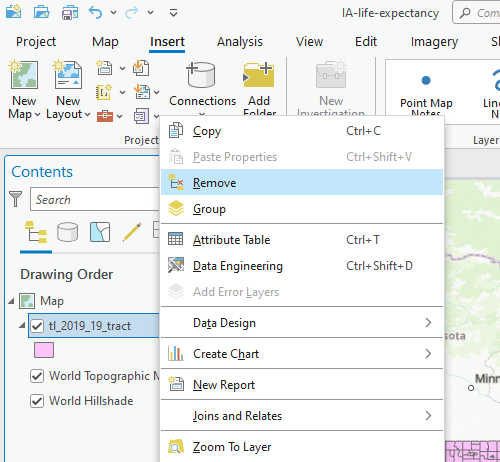Open the Project tab

point(36,42)
